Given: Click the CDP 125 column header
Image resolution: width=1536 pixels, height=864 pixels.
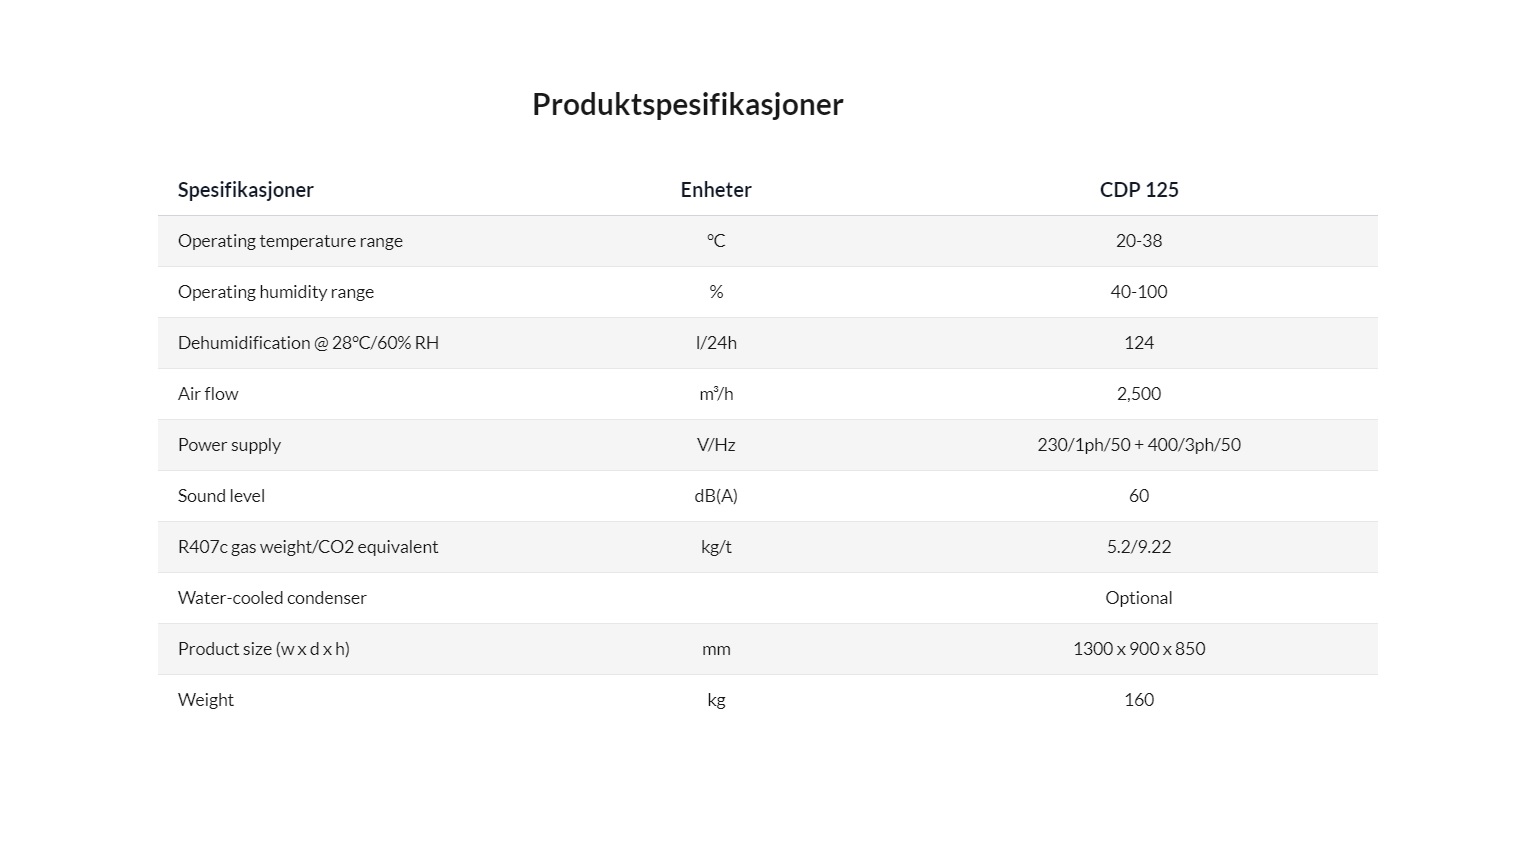Looking at the screenshot, I should click(x=1139, y=190).
